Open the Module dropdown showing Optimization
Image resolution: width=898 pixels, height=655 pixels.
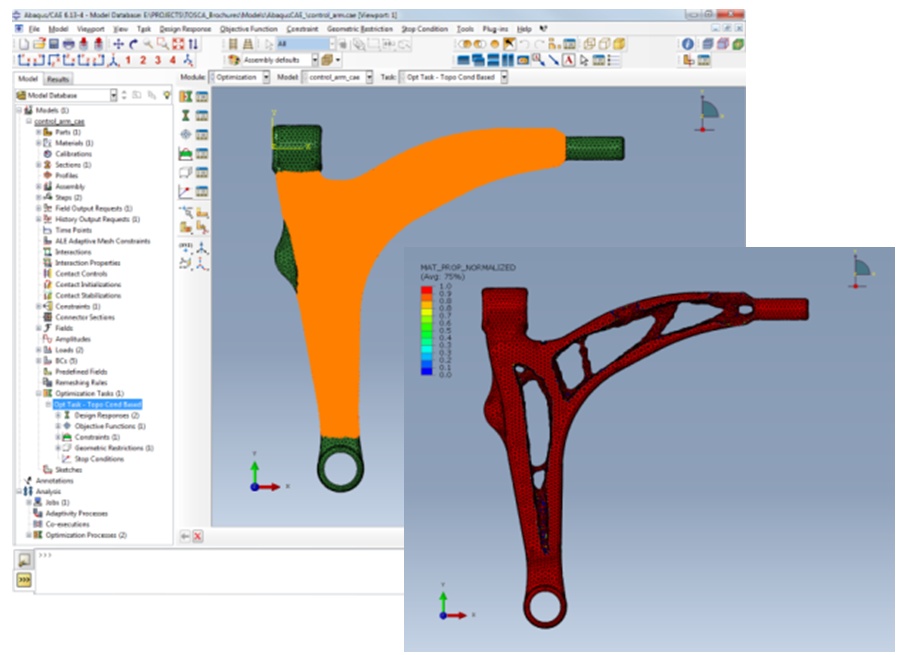coord(239,77)
